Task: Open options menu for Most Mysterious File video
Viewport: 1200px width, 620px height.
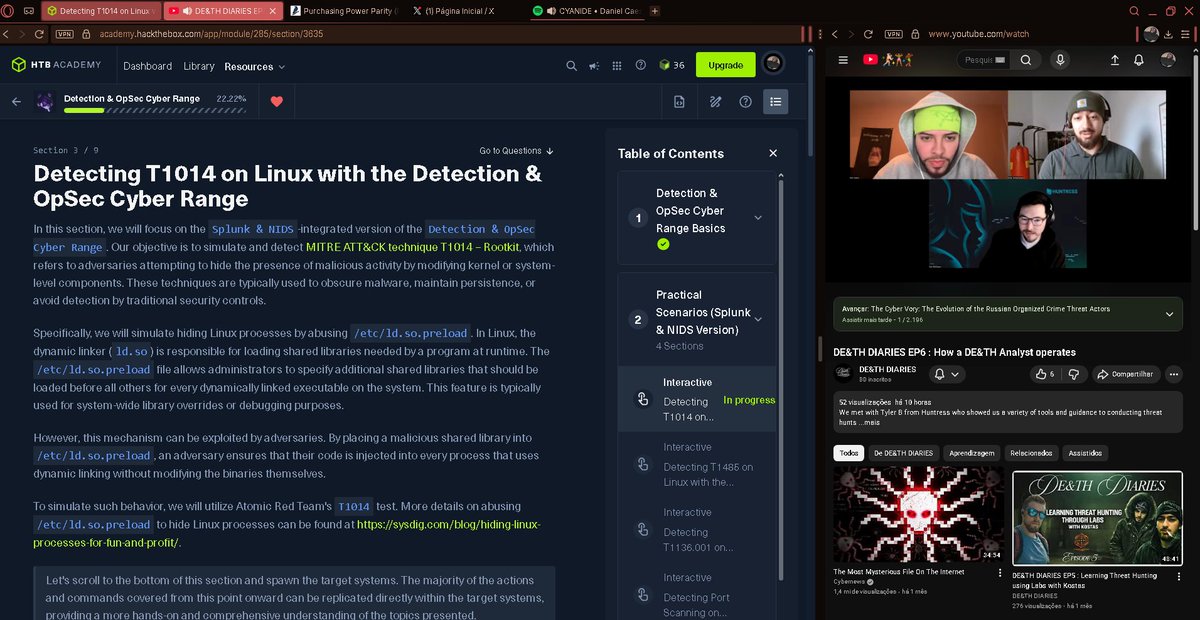Action: 999,574
